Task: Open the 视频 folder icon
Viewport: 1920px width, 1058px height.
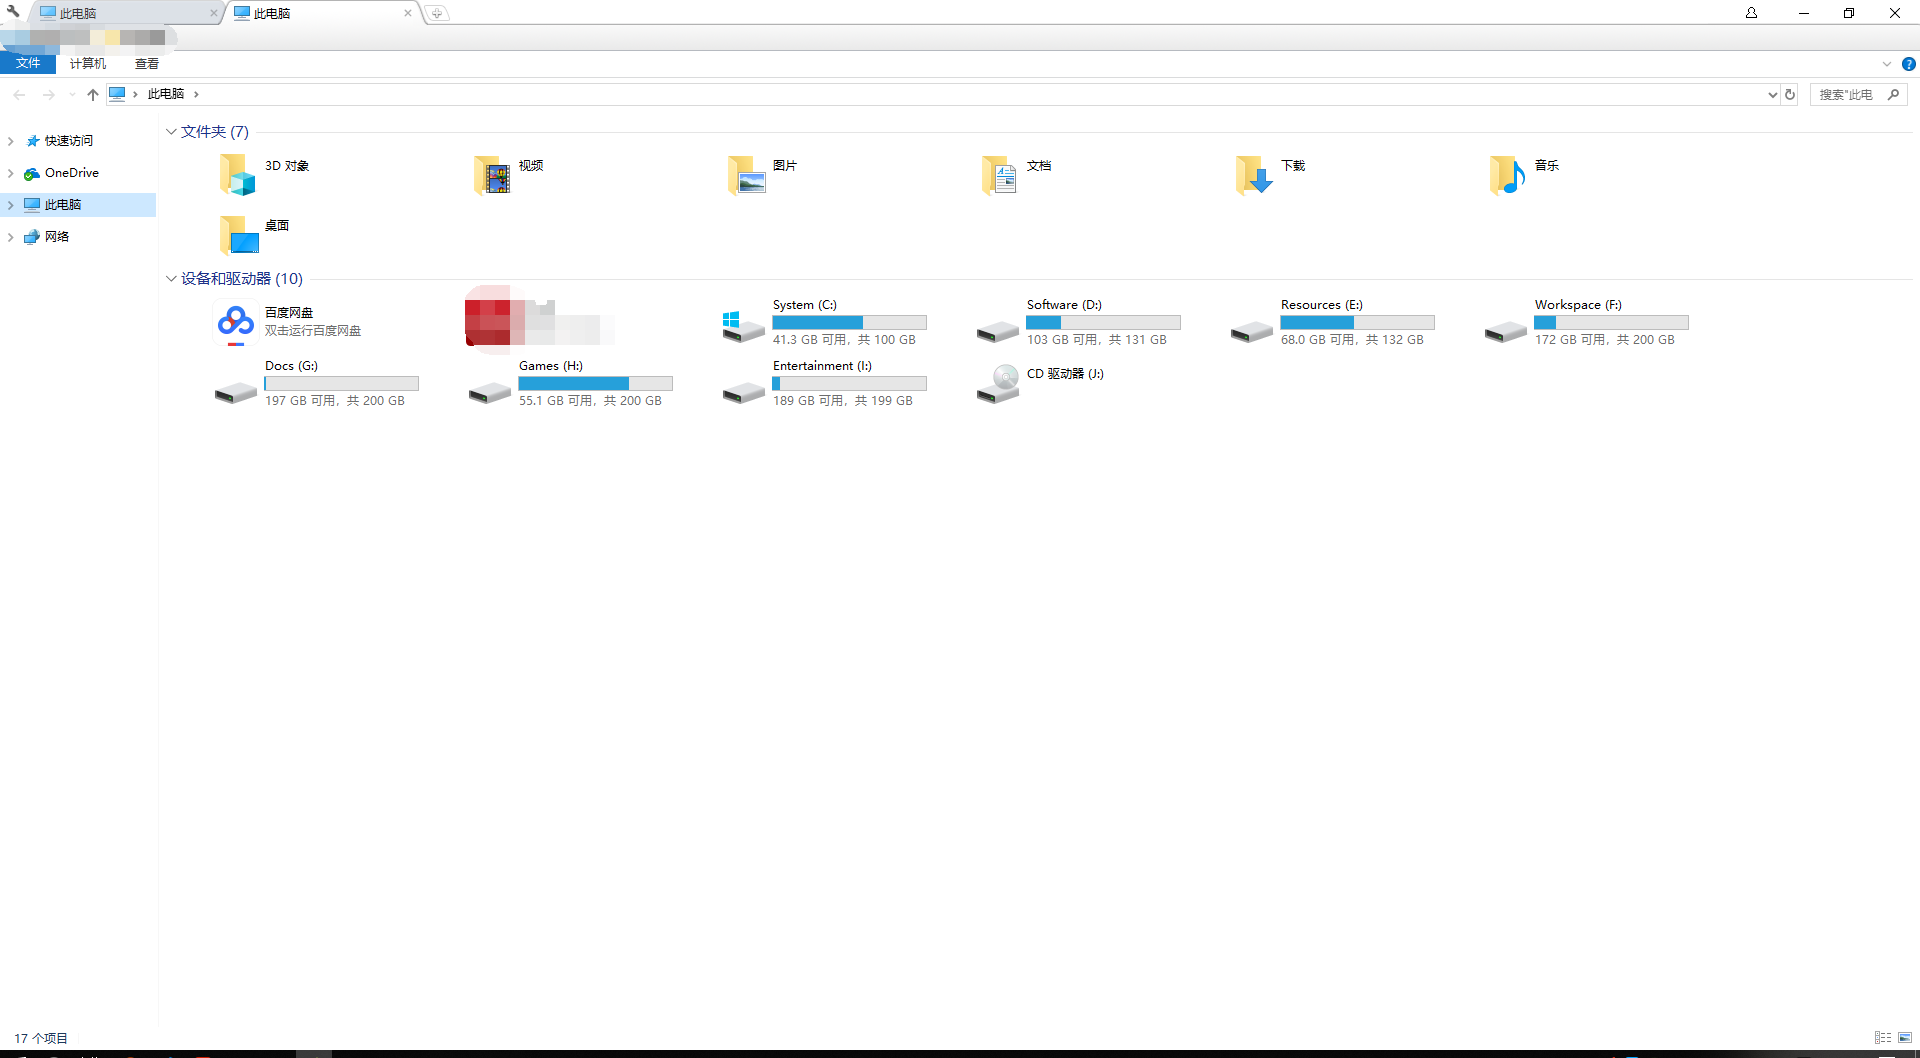Action: (x=492, y=175)
